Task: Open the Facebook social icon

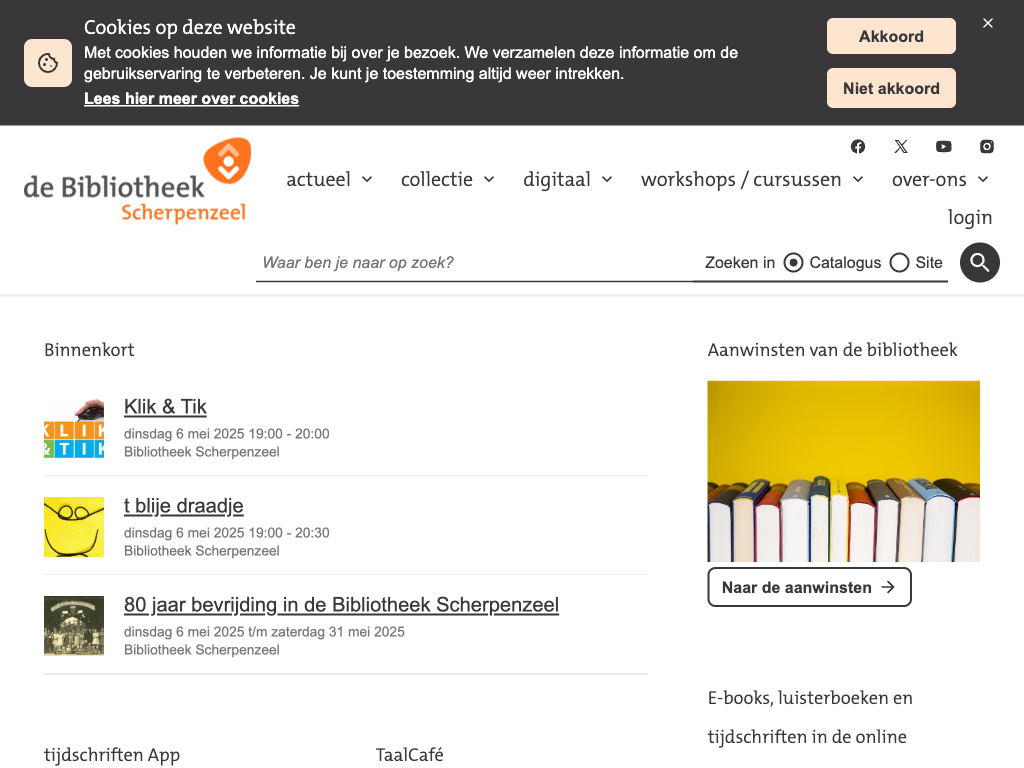Action: [x=858, y=147]
